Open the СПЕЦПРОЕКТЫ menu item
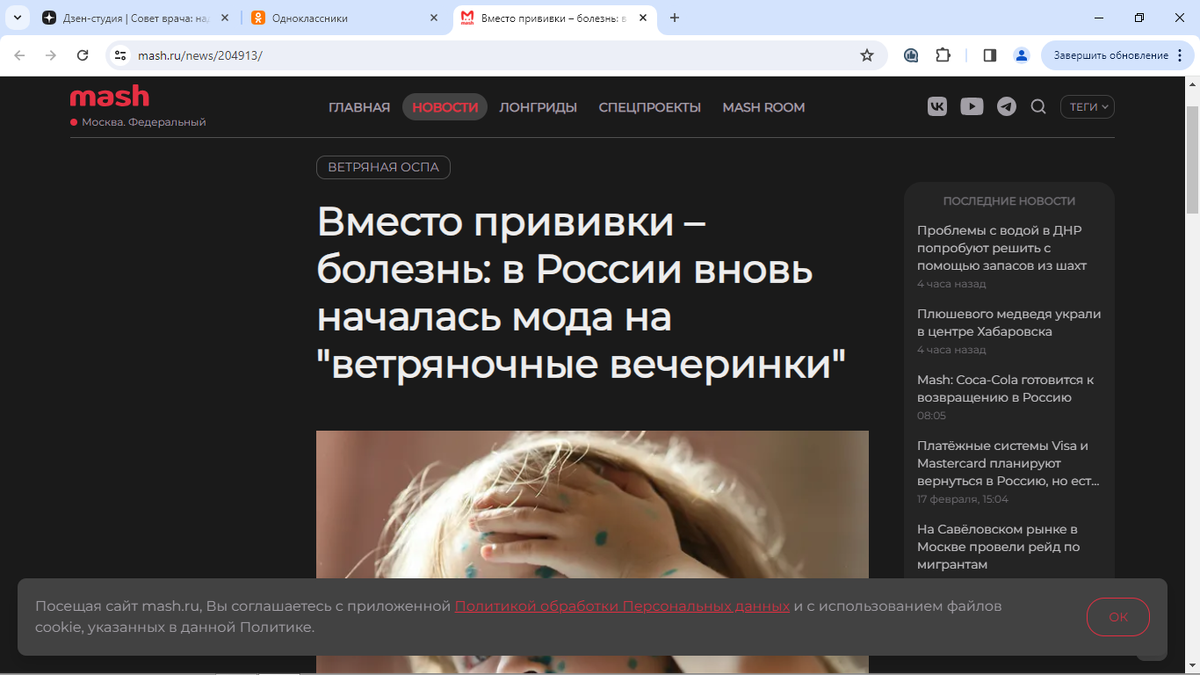Viewport: 1200px width, 675px height. (x=650, y=107)
